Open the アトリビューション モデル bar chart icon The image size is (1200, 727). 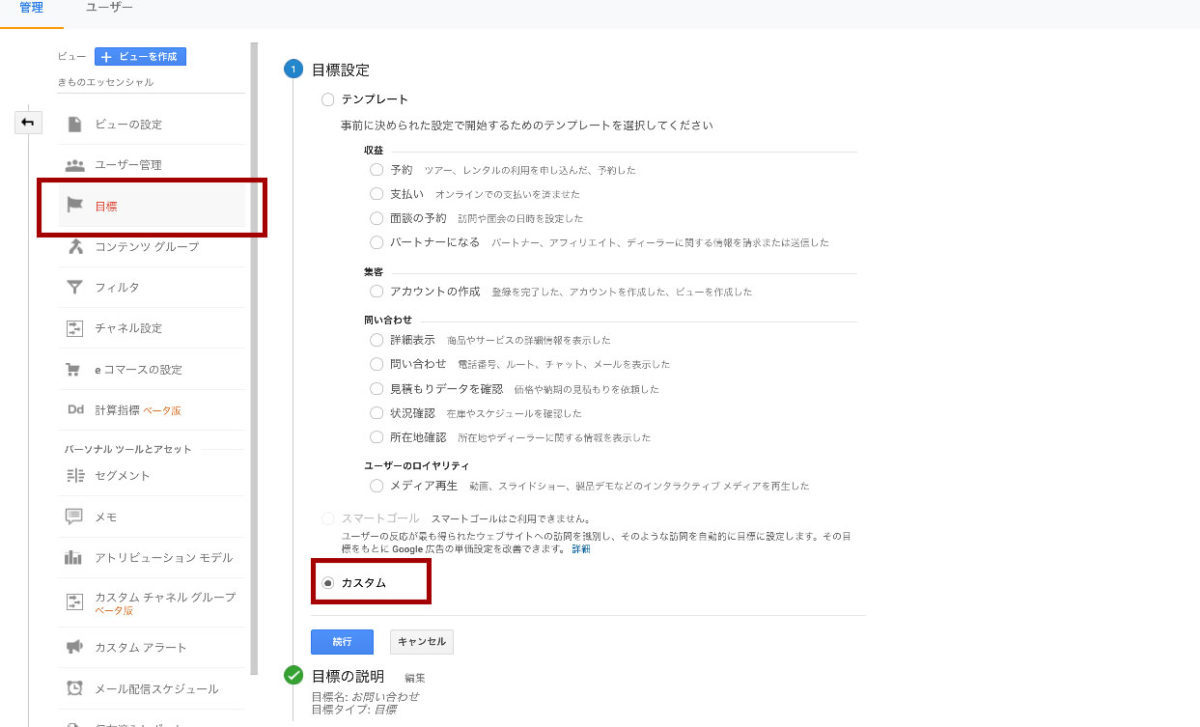click(x=74, y=558)
